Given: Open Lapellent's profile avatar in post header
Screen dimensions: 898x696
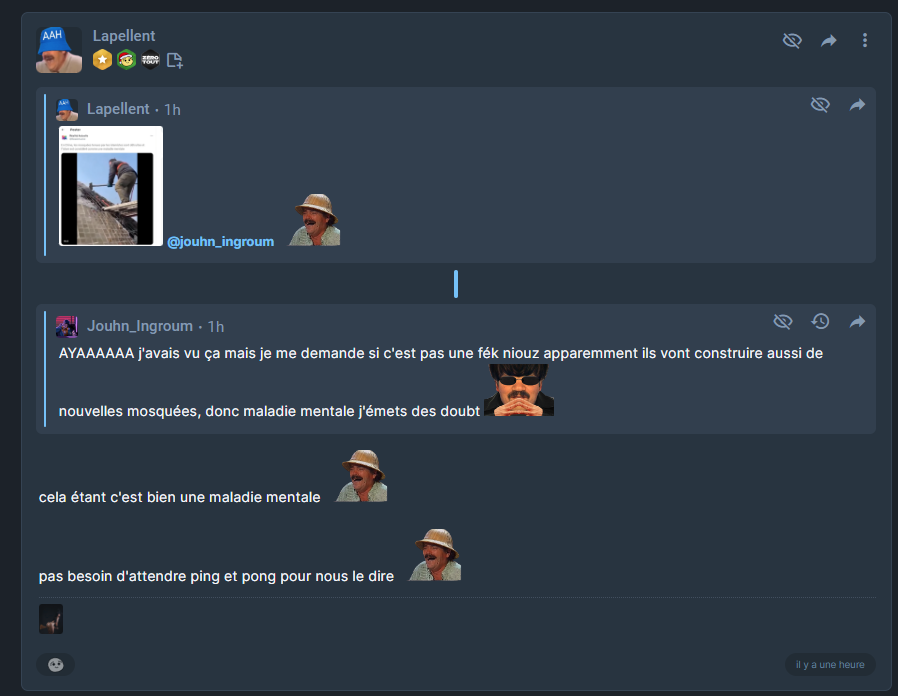Looking at the screenshot, I should (59, 50).
